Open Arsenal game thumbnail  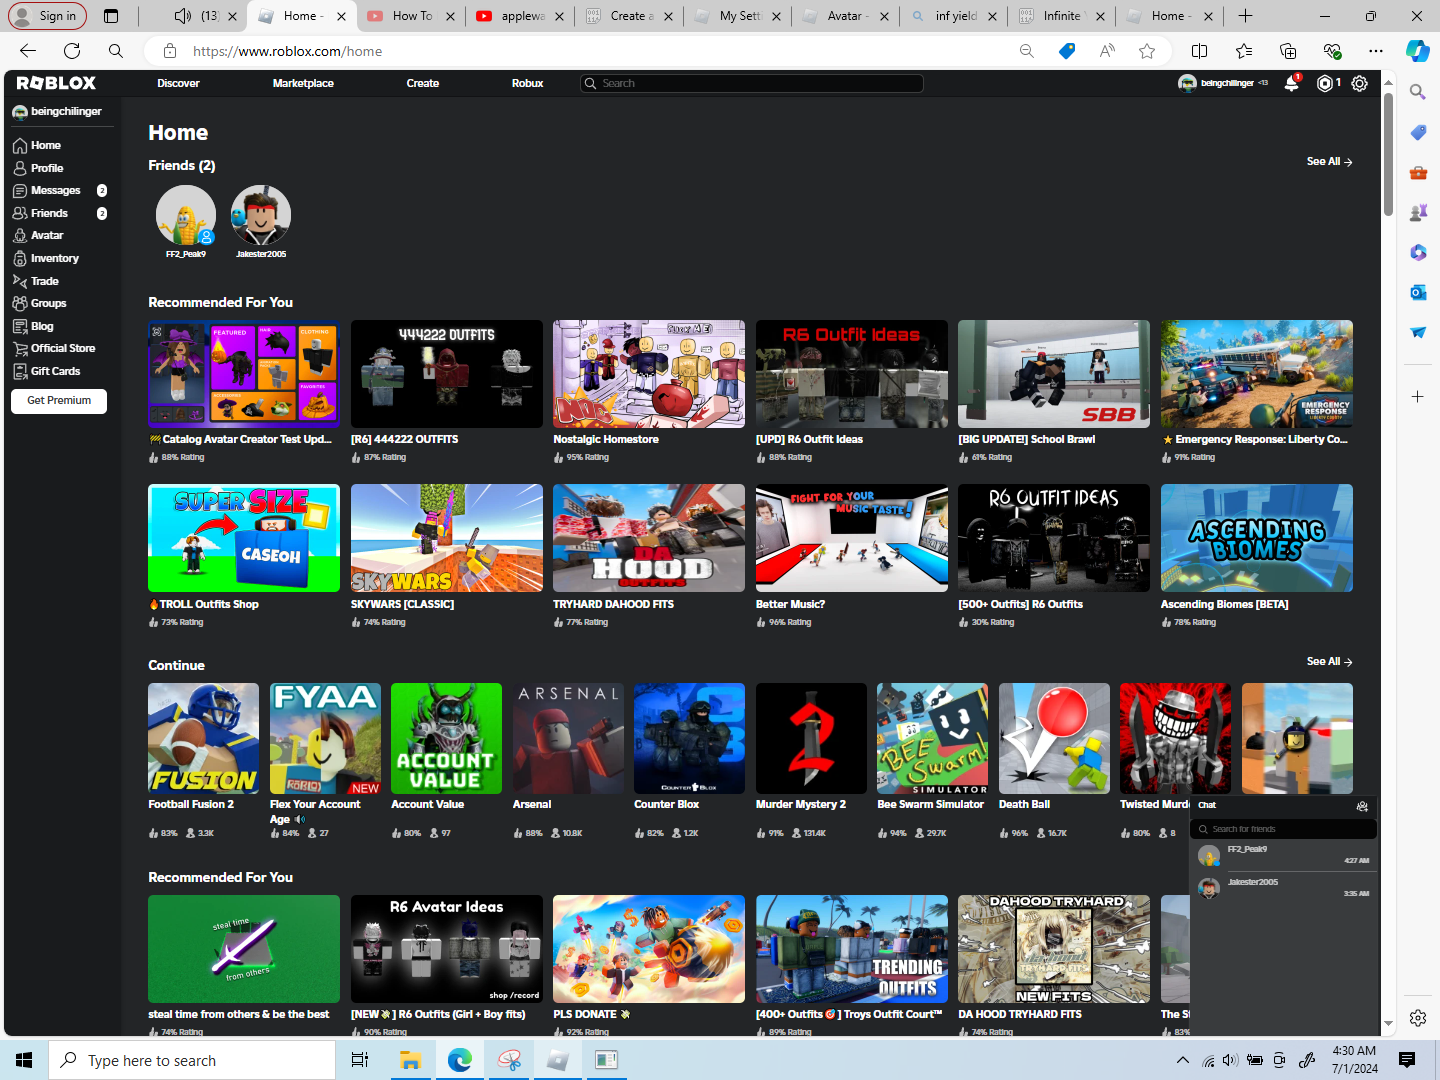click(x=568, y=738)
